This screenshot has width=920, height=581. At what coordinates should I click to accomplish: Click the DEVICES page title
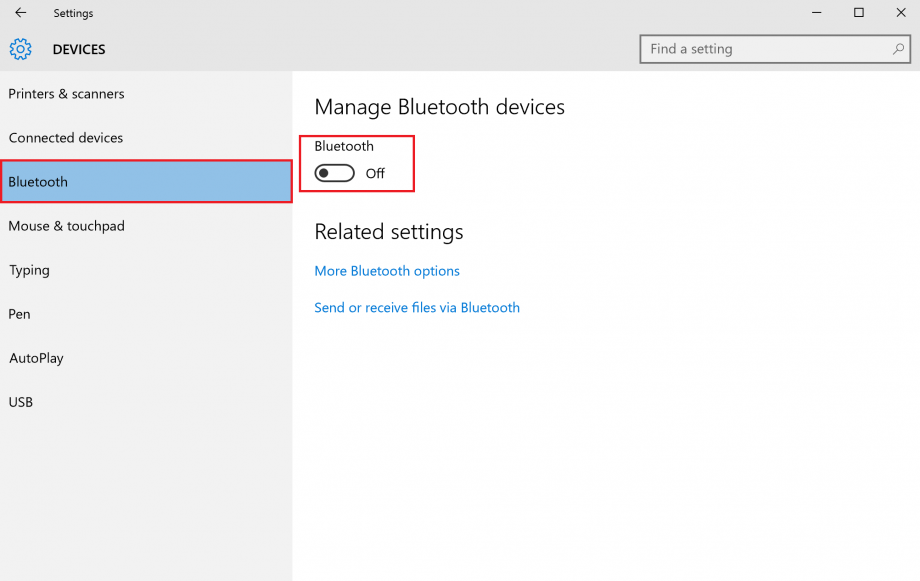click(x=78, y=49)
